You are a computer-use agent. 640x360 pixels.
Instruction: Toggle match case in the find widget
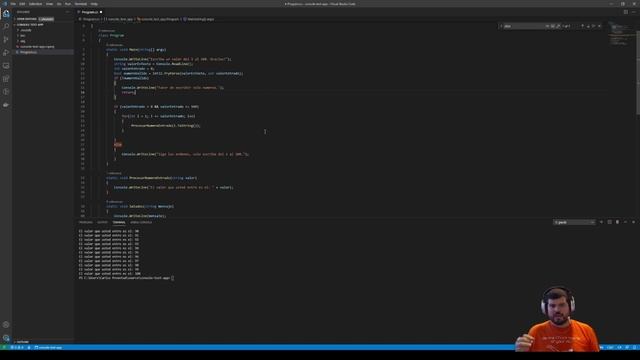[x=547, y=26]
